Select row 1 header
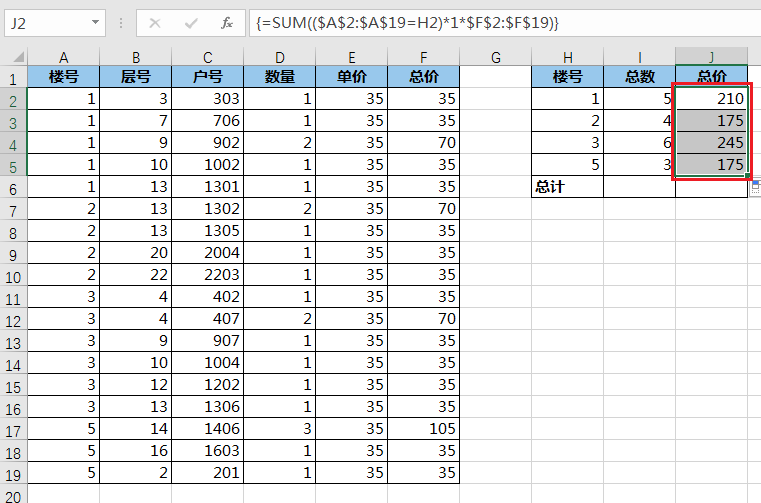The image size is (761, 503). click(13, 78)
